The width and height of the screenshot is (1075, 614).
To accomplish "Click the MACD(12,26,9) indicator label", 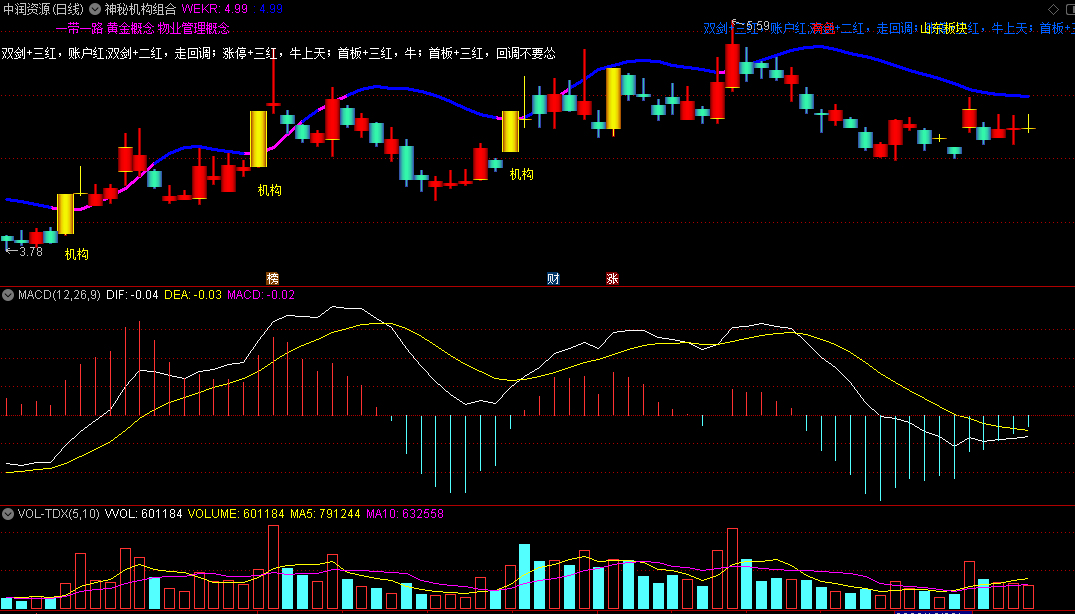I will click(59, 295).
